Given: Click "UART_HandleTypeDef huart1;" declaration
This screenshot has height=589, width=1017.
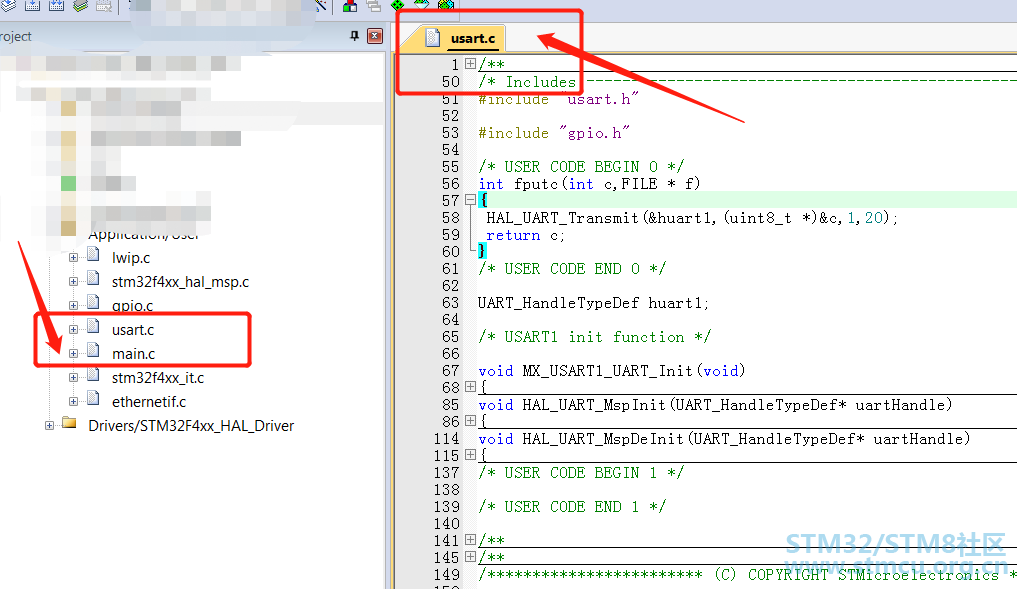Looking at the screenshot, I should point(593,303).
